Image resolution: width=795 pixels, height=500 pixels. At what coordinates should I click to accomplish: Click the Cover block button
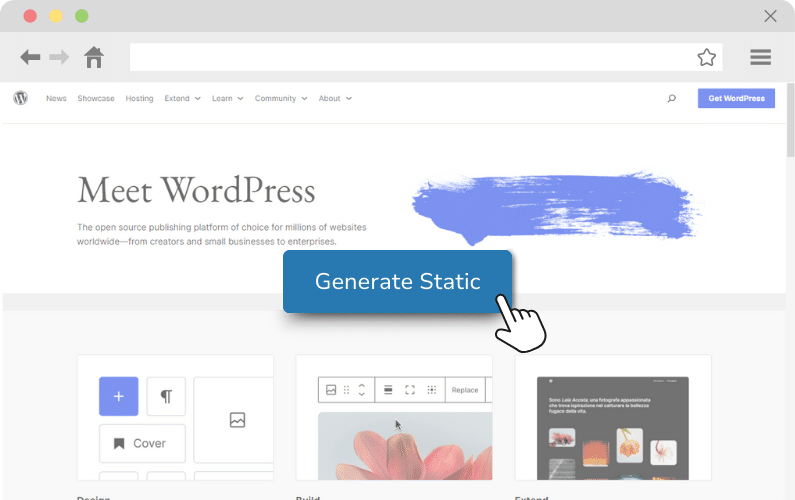pyautogui.click(x=142, y=443)
